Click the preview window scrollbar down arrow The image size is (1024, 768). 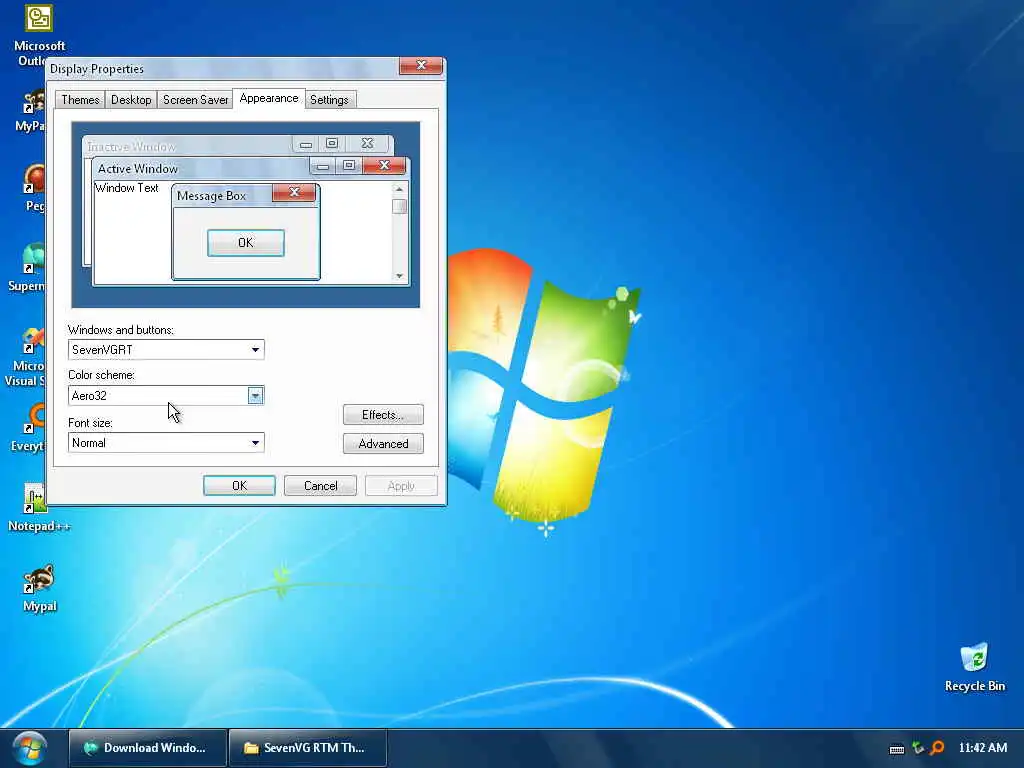tap(399, 276)
